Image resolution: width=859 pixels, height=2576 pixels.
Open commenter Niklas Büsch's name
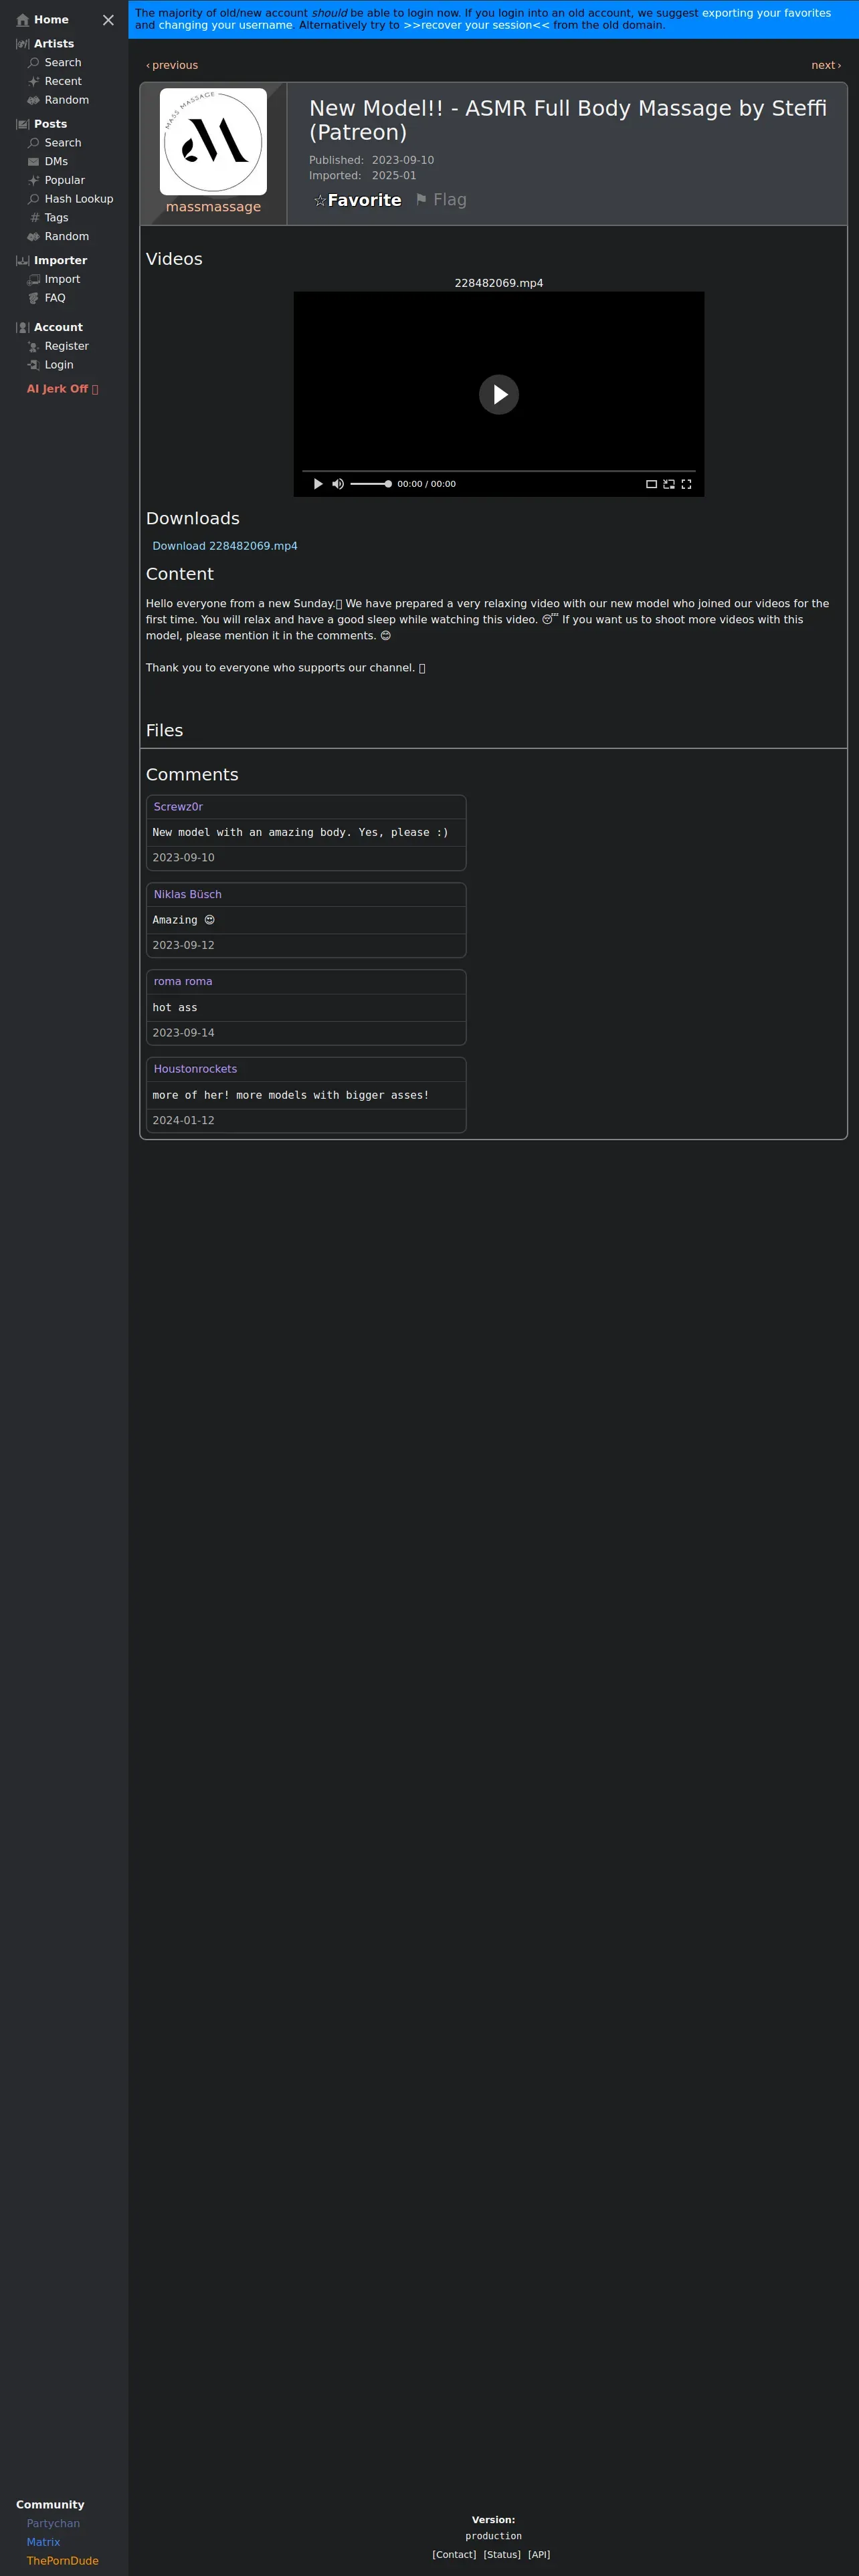click(187, 894)
